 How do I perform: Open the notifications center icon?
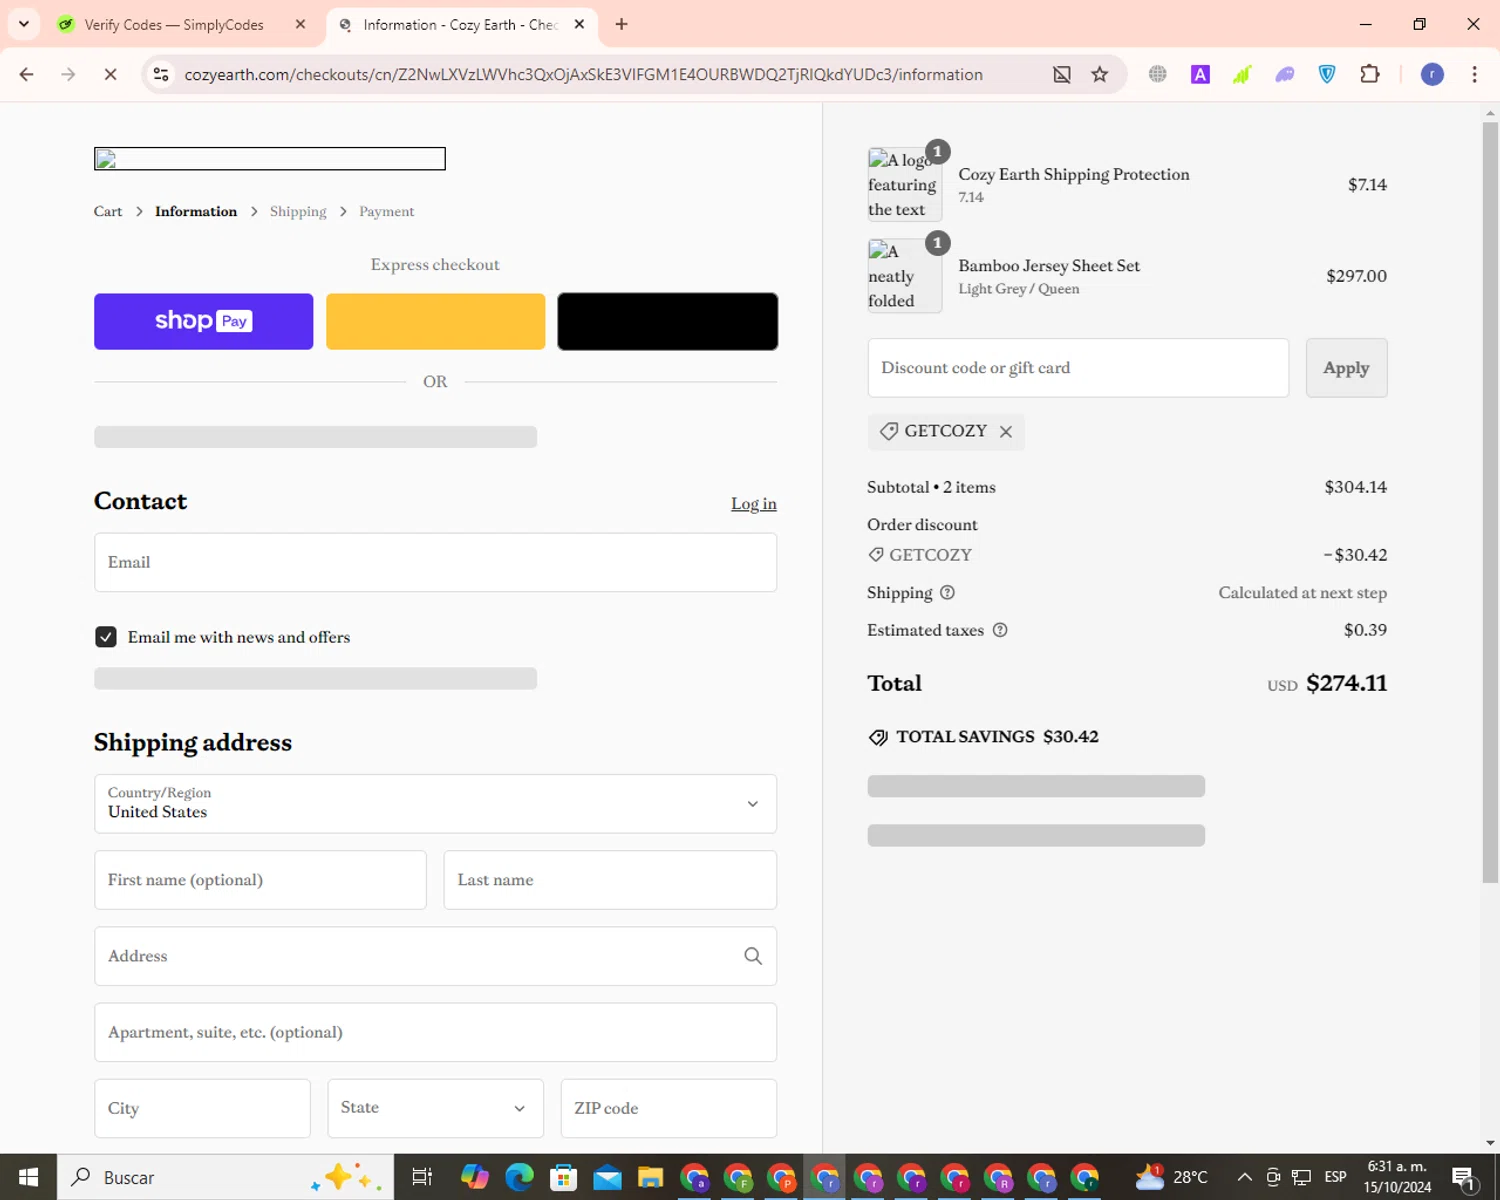pyautogui.click(x=1465, y=1178)
